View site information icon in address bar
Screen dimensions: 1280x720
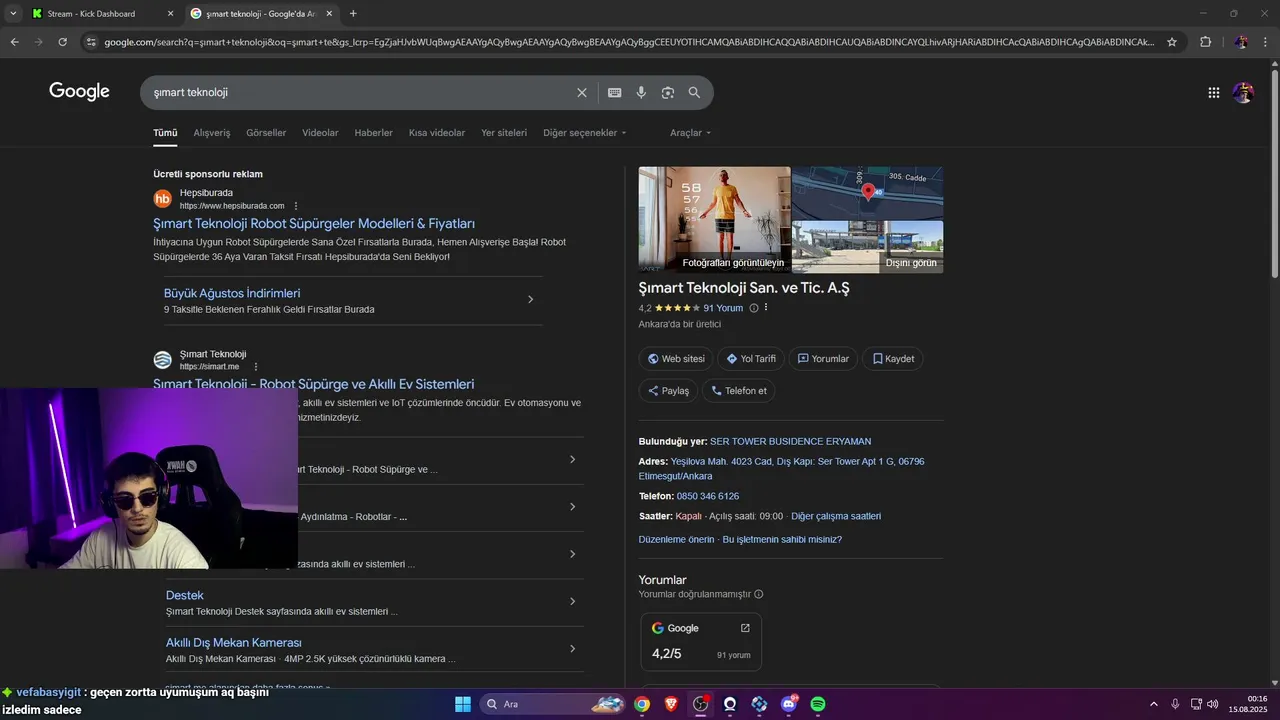(91, 42)
